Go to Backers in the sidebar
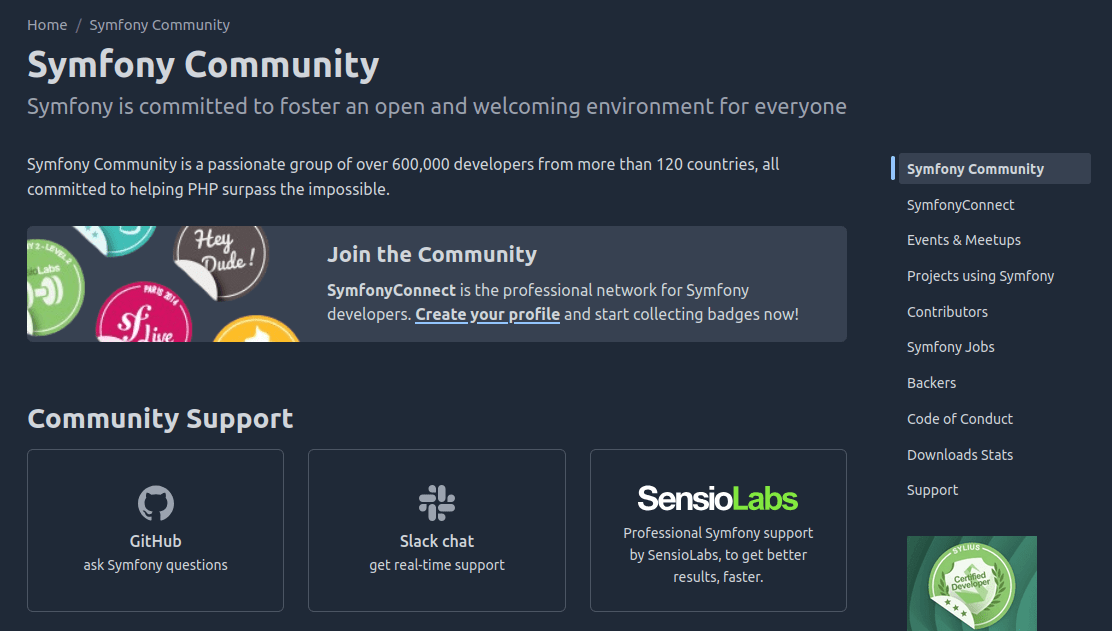The width and height of the screenshot is (1112, 631). 931,383
